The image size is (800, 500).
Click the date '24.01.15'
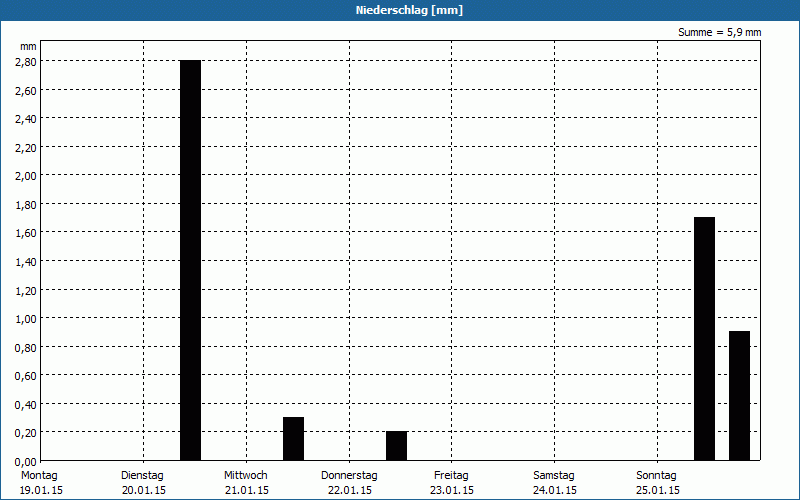555,491
